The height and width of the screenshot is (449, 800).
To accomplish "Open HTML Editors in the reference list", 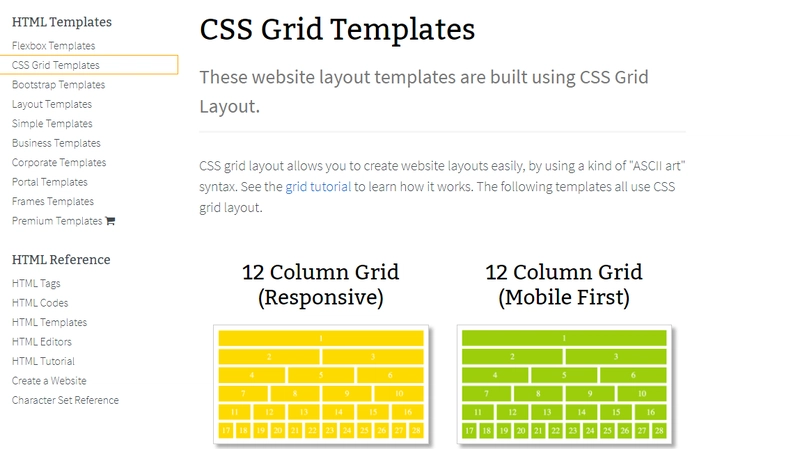I will click(42, 342).
